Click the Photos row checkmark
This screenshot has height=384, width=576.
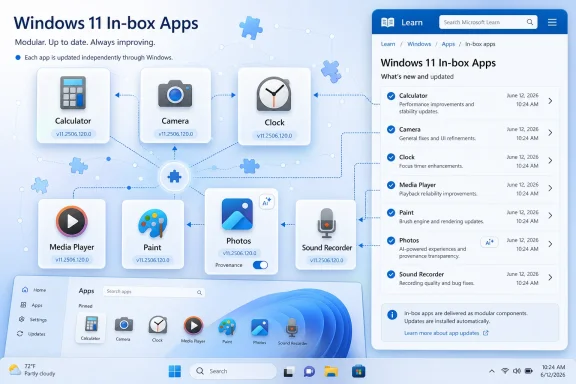click(x=391, y=241)
